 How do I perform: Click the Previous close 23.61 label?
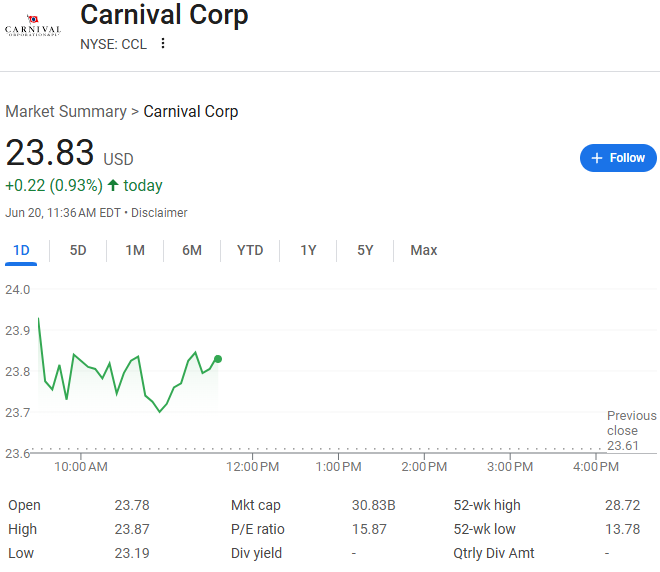(x=631, y=431)
